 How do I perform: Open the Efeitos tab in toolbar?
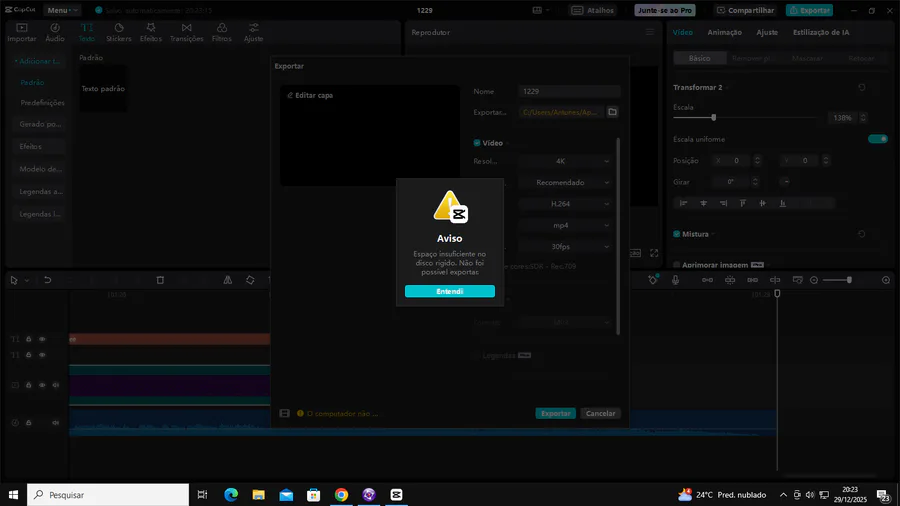(151, 33)
